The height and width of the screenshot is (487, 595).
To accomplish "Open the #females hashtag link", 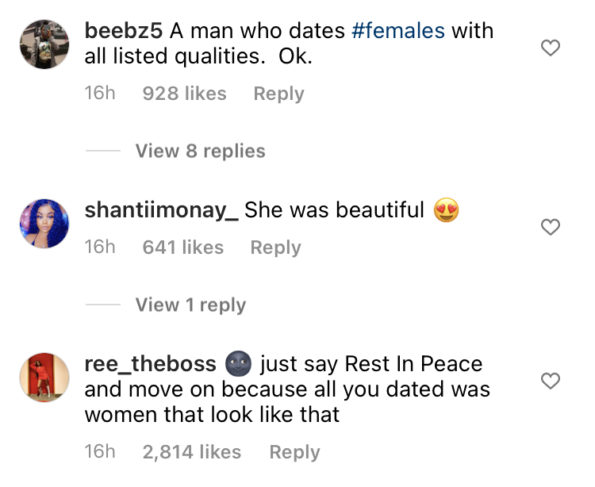I will click(x=398, y=31).
